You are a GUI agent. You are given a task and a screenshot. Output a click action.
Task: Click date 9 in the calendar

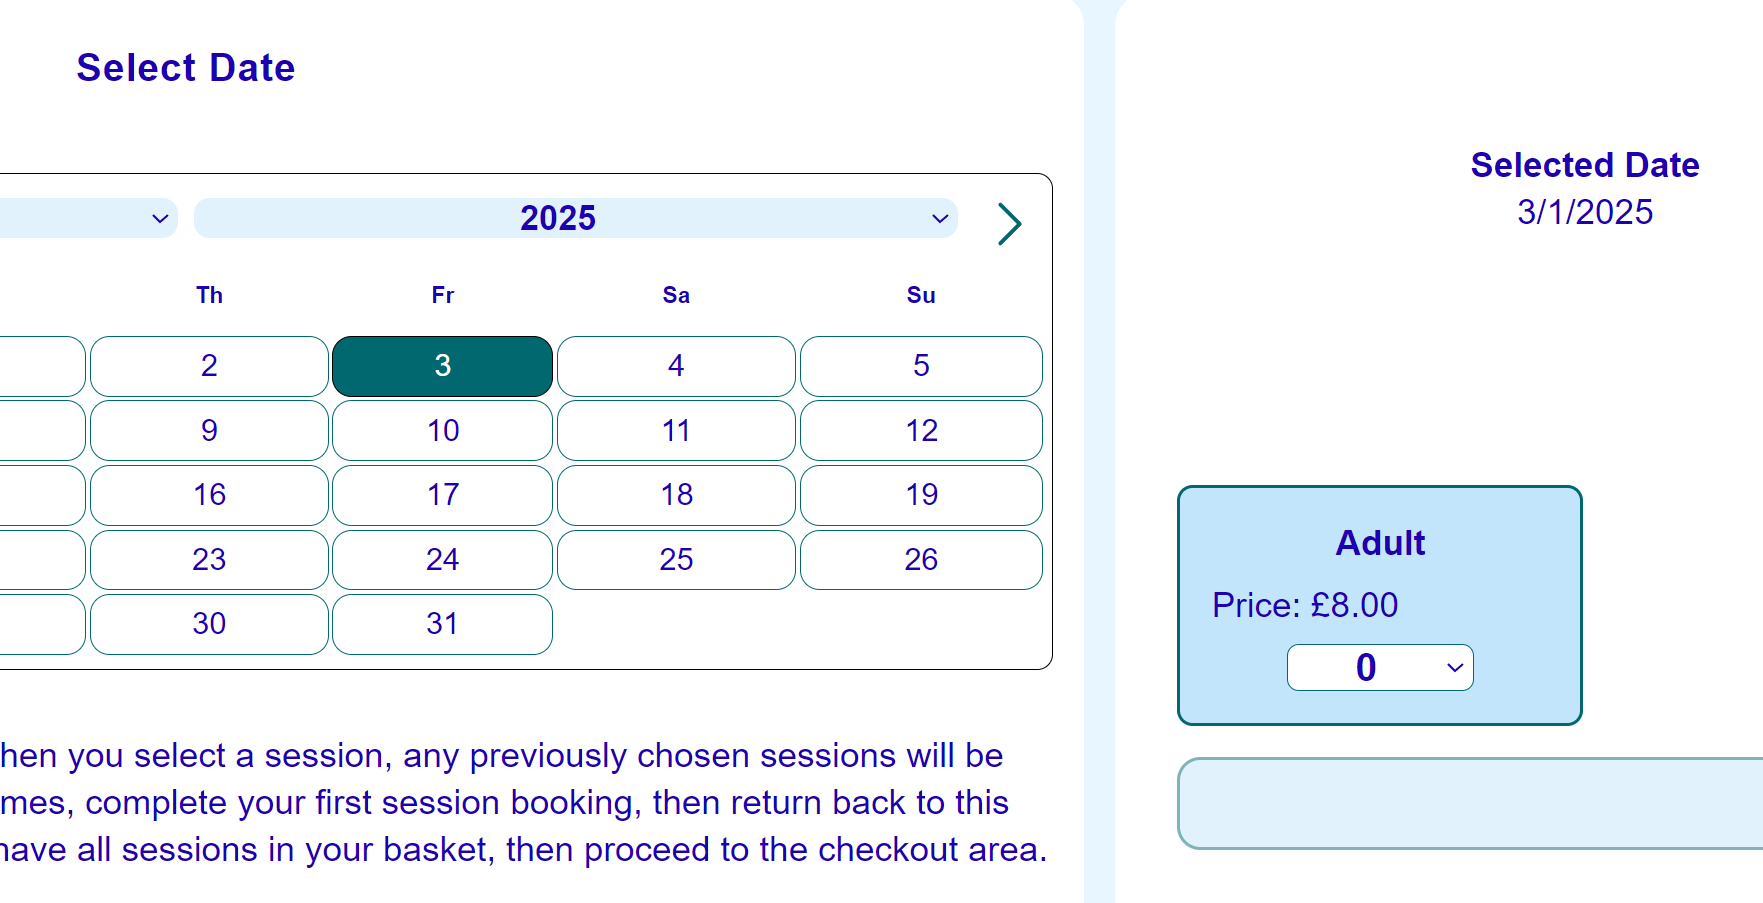pyautogui.click(x=209, y=431)
